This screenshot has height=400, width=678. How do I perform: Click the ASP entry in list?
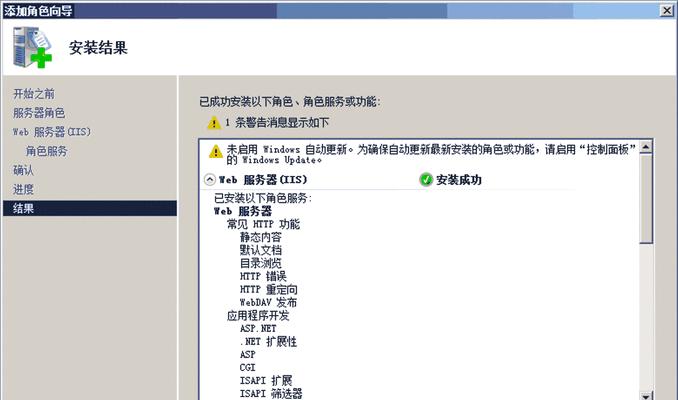(x=248, y=355)
